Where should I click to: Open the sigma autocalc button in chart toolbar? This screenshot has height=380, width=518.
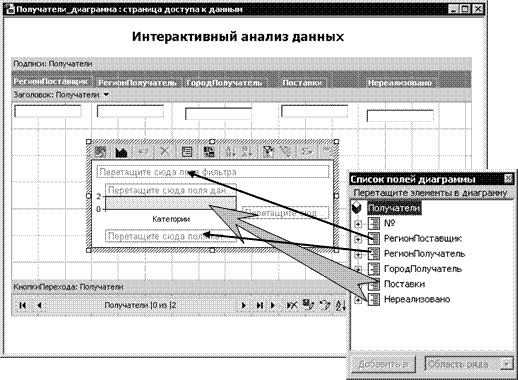coord(307,152)
